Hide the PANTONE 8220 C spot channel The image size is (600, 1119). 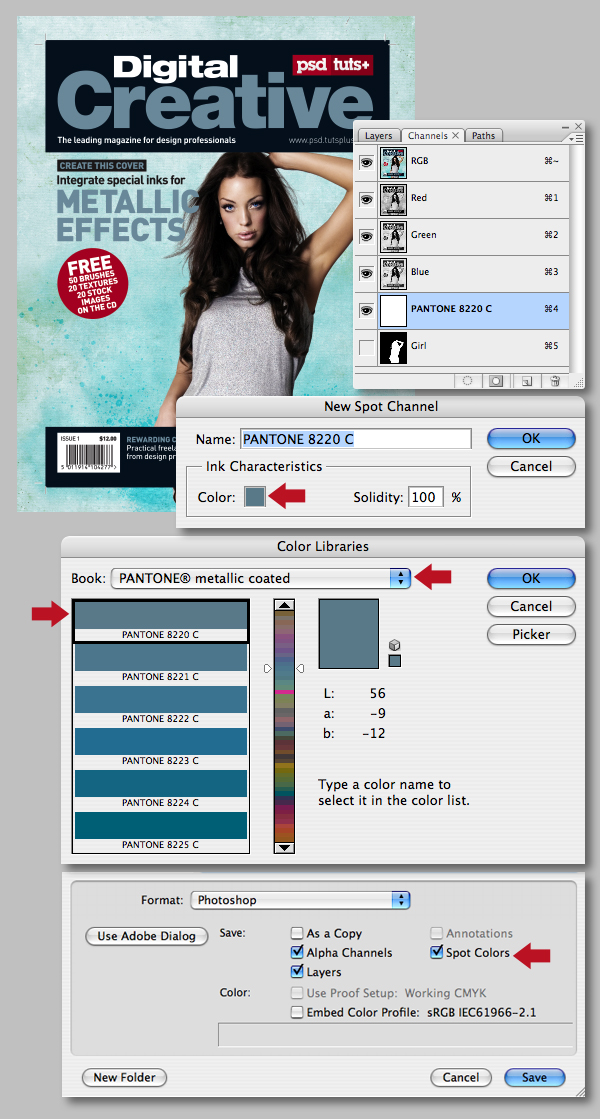click(367, 311)
